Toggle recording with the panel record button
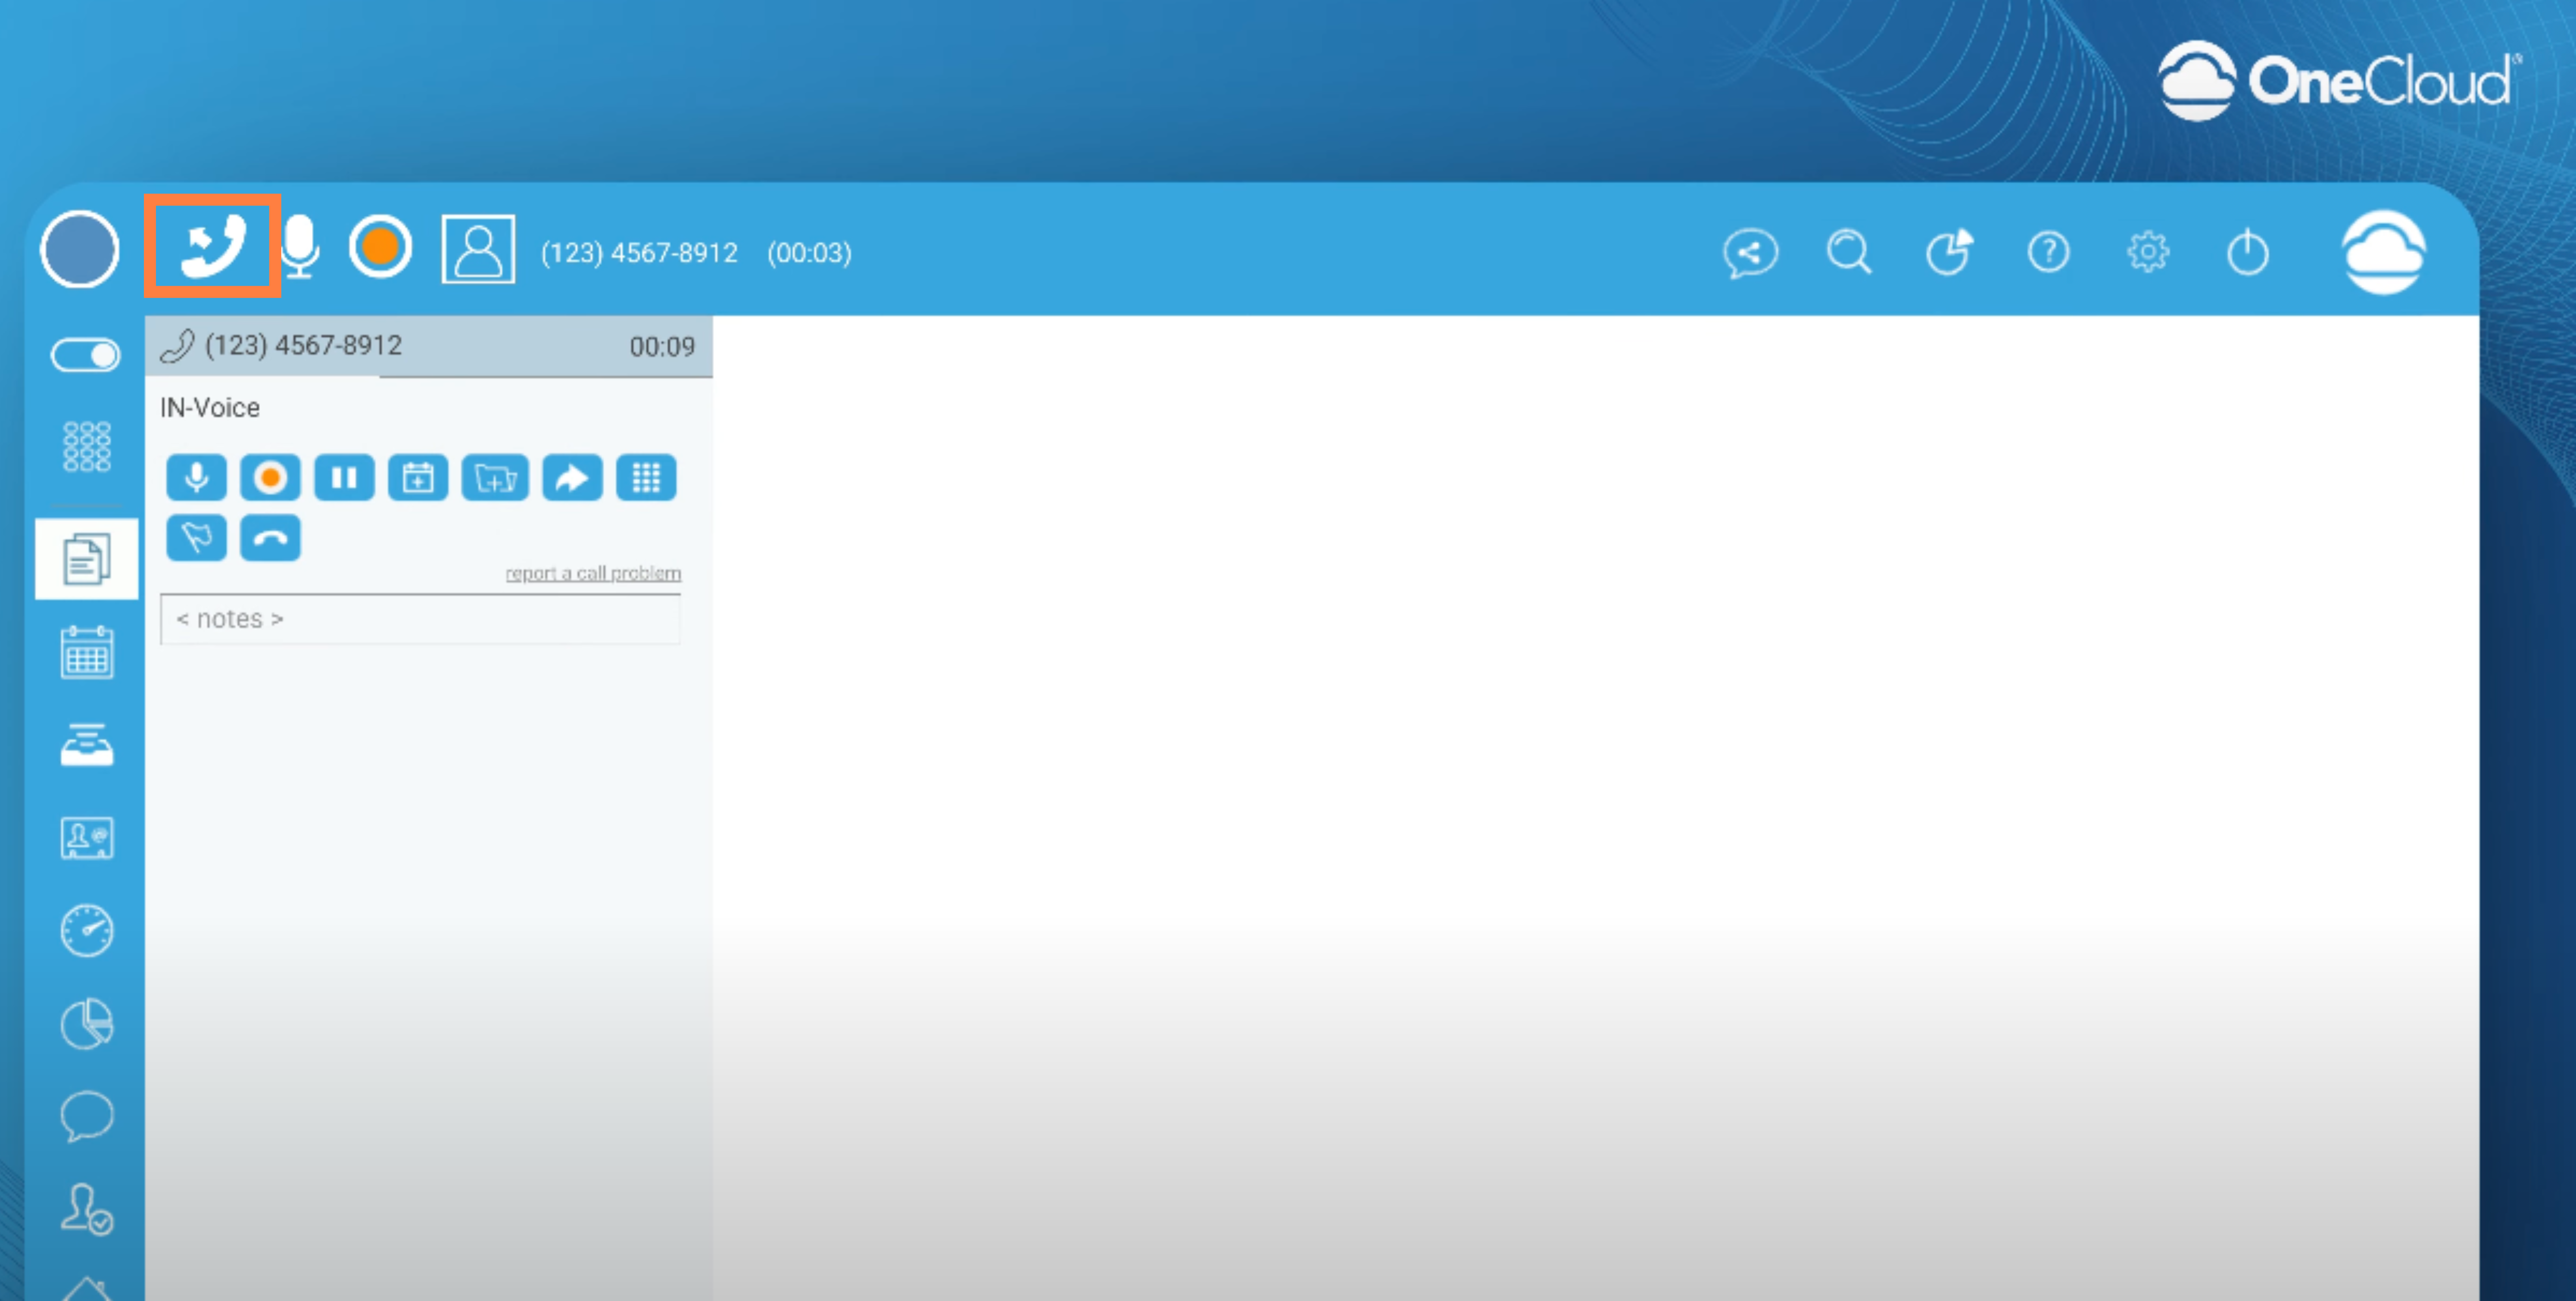The width and height of the screenshot is (2576, 1301). [x=270, y=478]
